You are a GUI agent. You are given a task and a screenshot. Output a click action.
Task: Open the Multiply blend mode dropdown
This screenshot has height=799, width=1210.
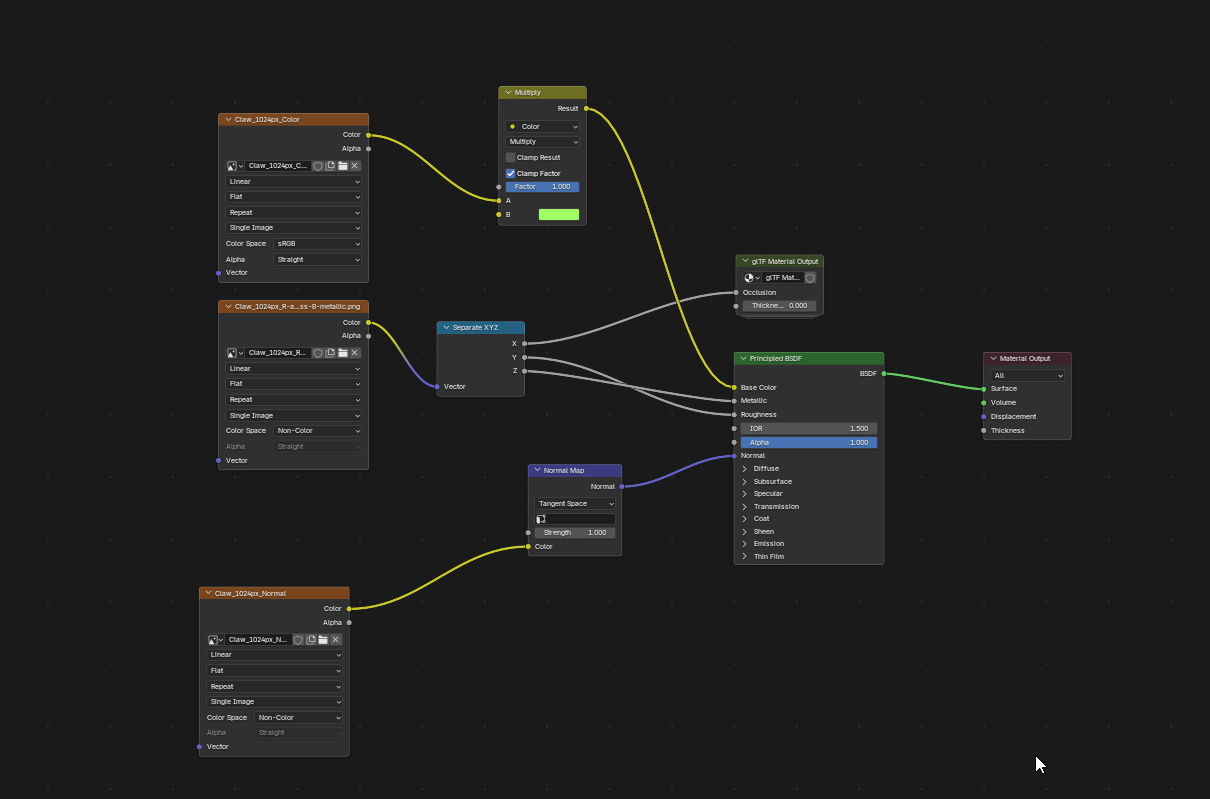tap(542, 142)
